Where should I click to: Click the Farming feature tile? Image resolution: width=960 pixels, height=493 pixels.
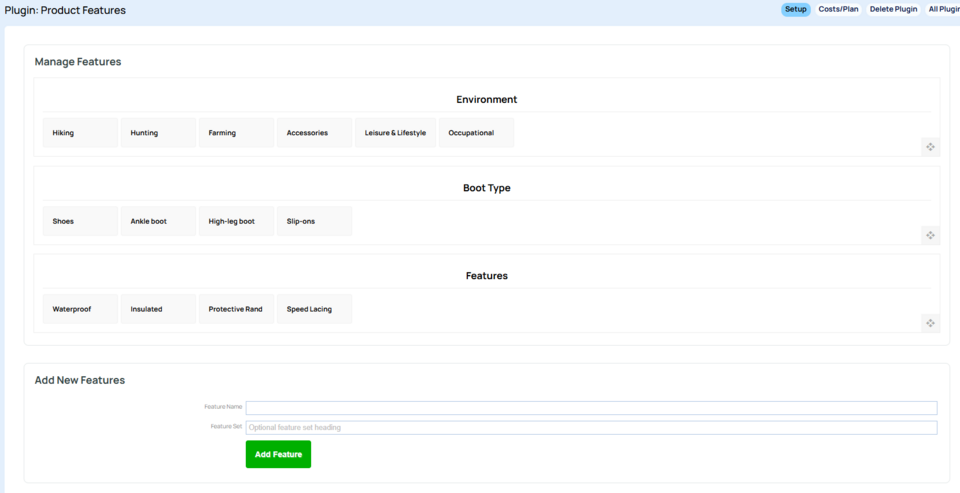[x=236, y=133]
